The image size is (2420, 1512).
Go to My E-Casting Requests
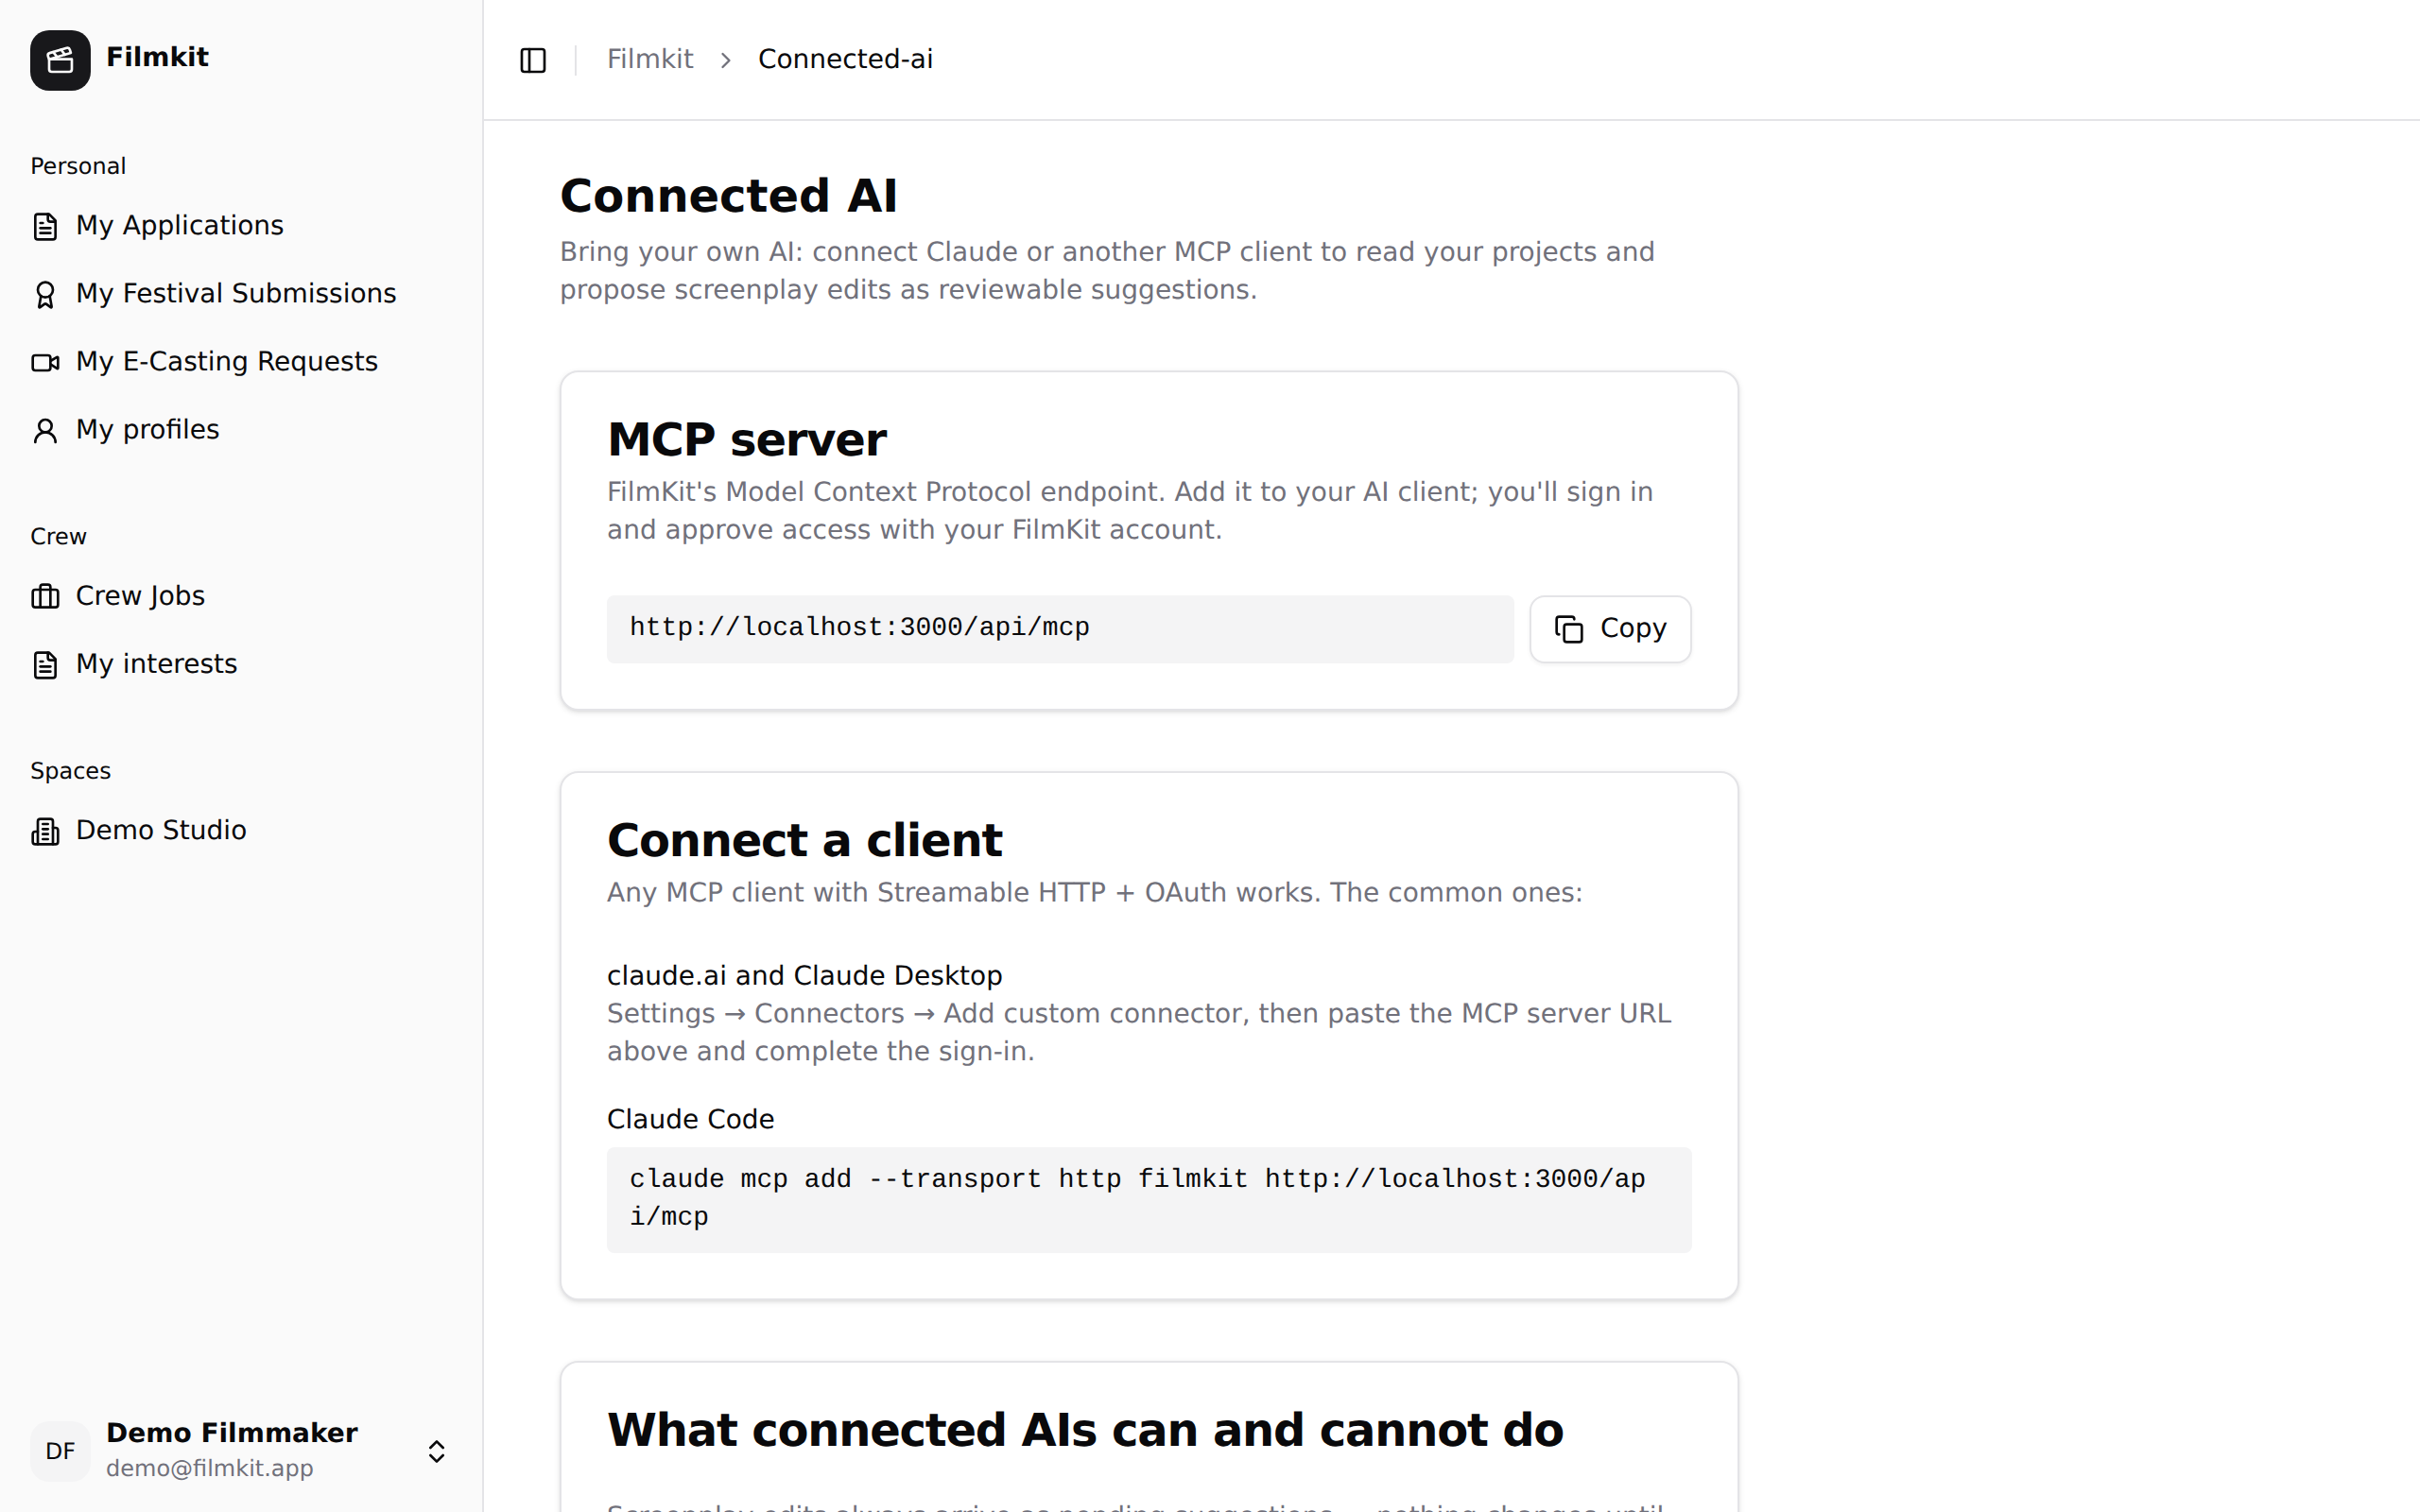coord(241,362)
